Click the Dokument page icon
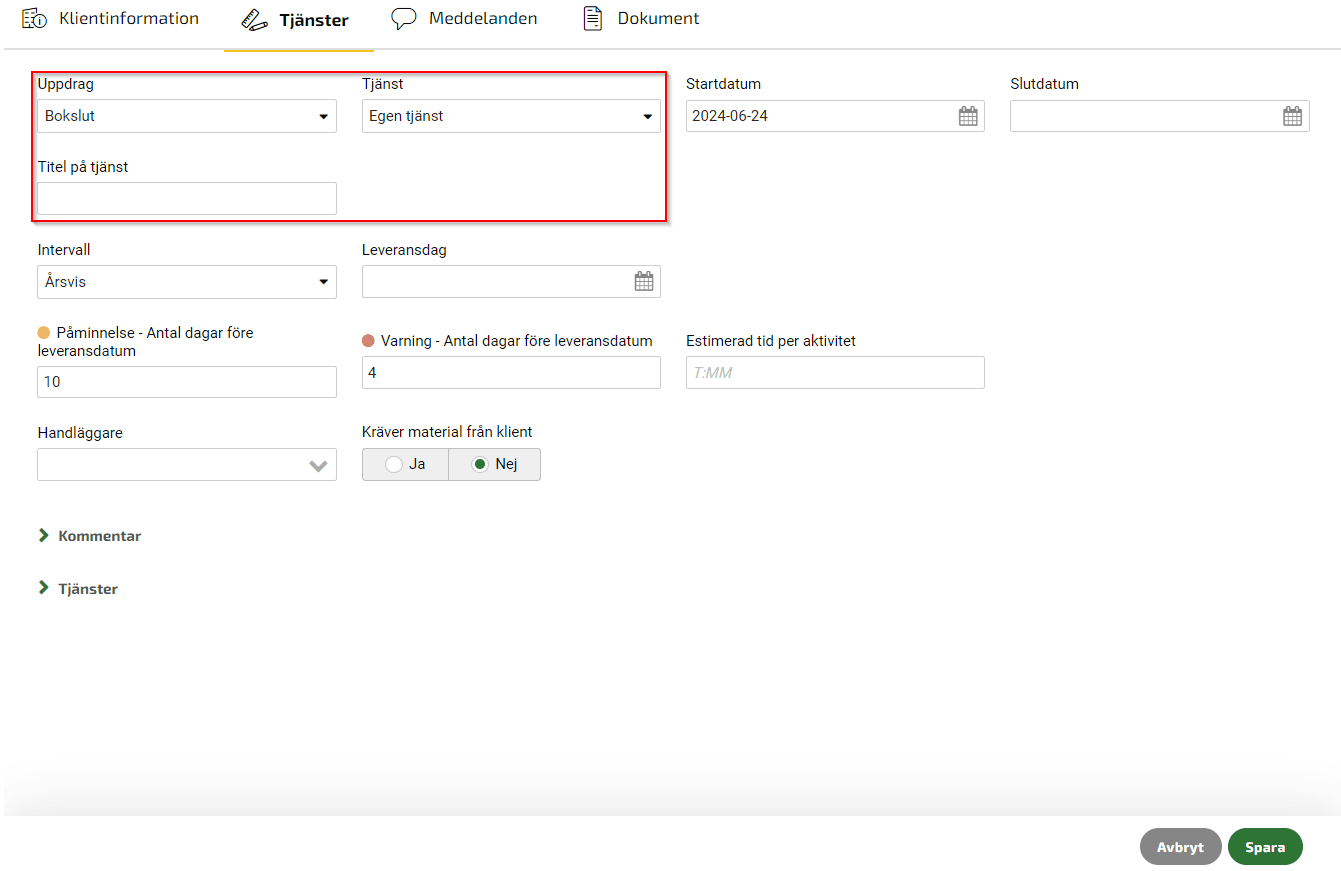 593,19
